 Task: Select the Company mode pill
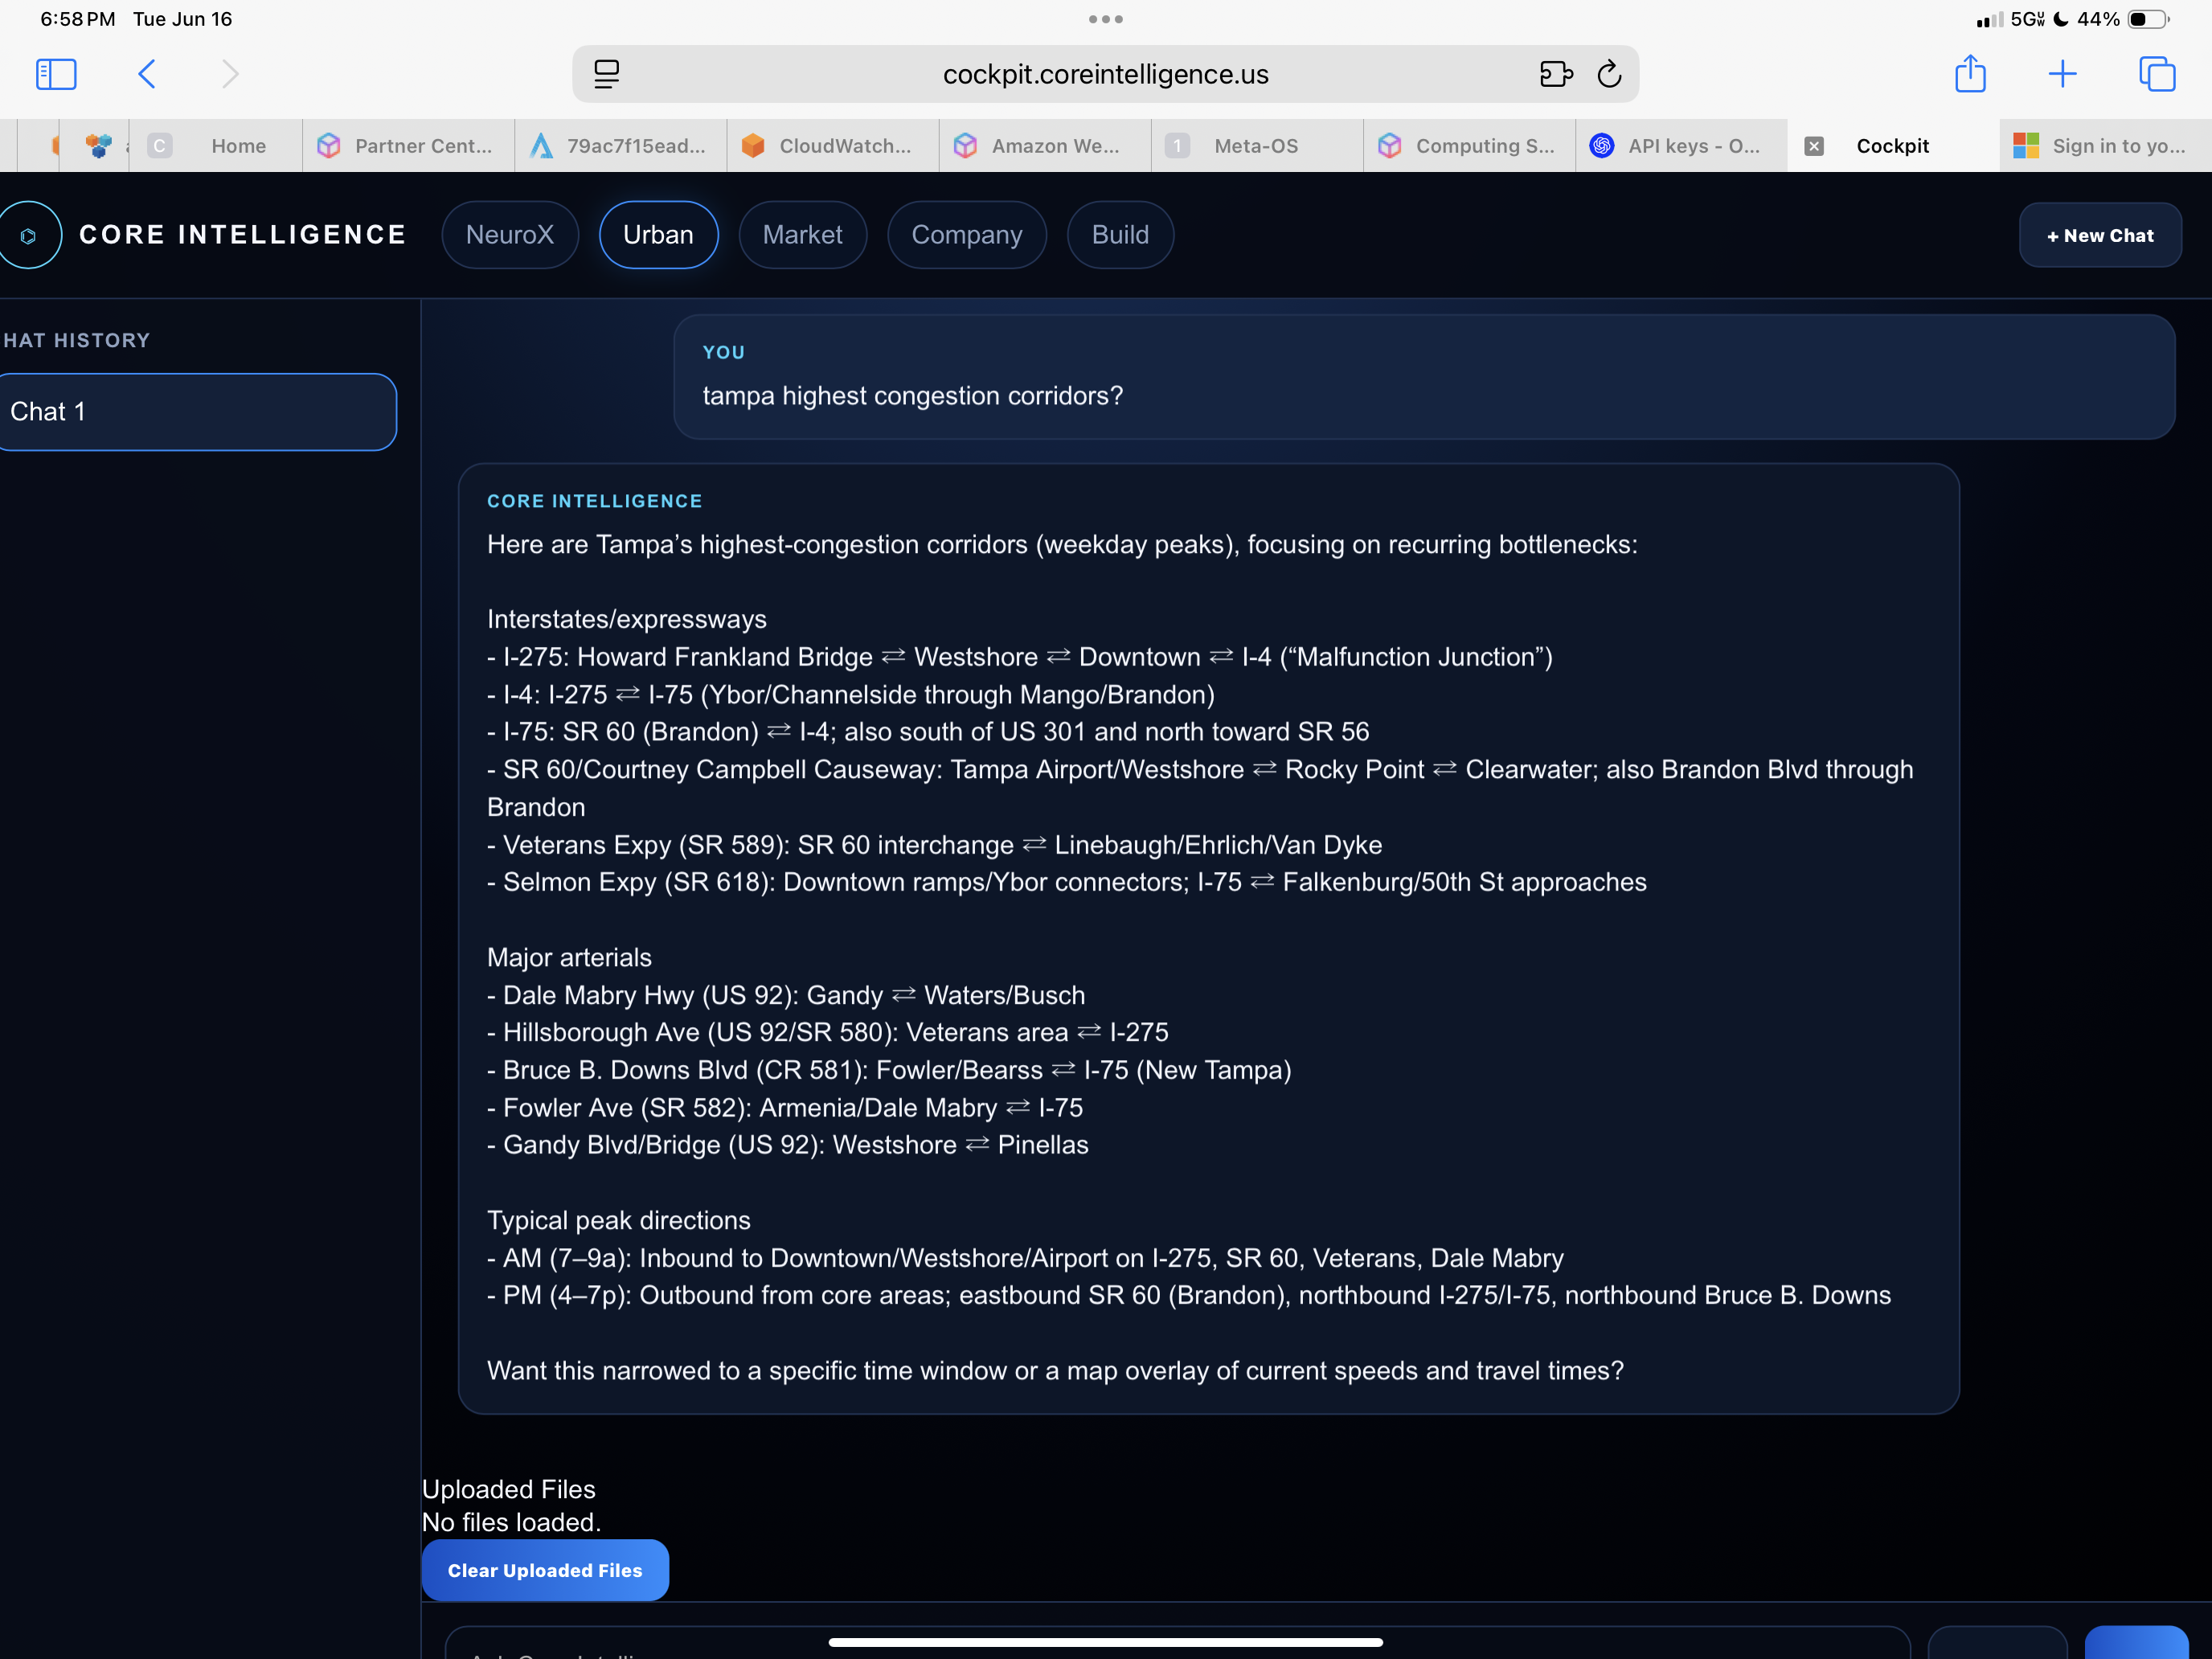tap(967, 235)
